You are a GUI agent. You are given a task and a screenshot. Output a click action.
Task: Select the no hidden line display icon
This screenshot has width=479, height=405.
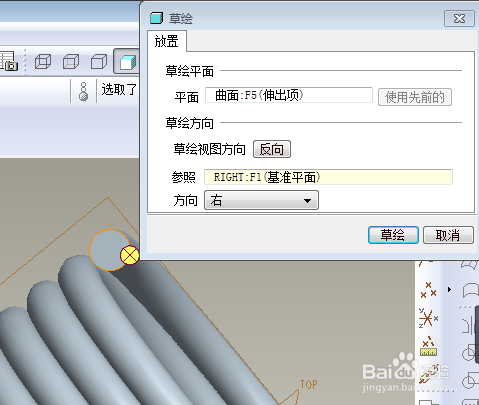(99, 62)
